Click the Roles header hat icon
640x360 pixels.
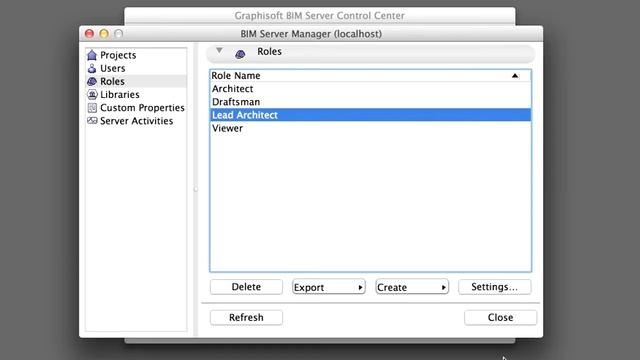point(240,54)
